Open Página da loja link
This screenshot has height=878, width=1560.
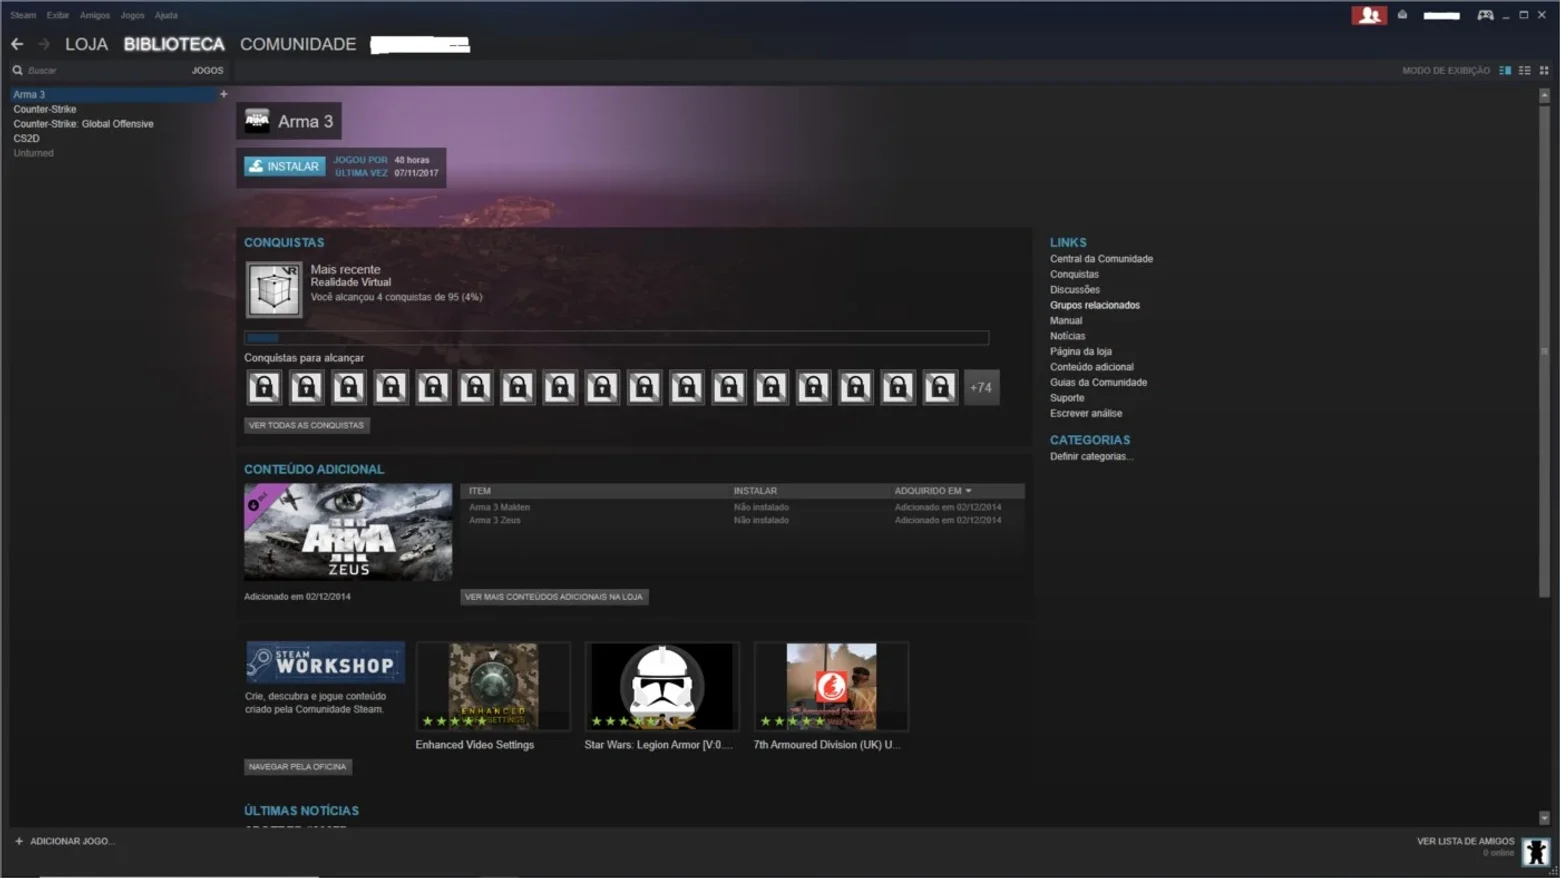pyautogui.click(x=1080, y=352)
